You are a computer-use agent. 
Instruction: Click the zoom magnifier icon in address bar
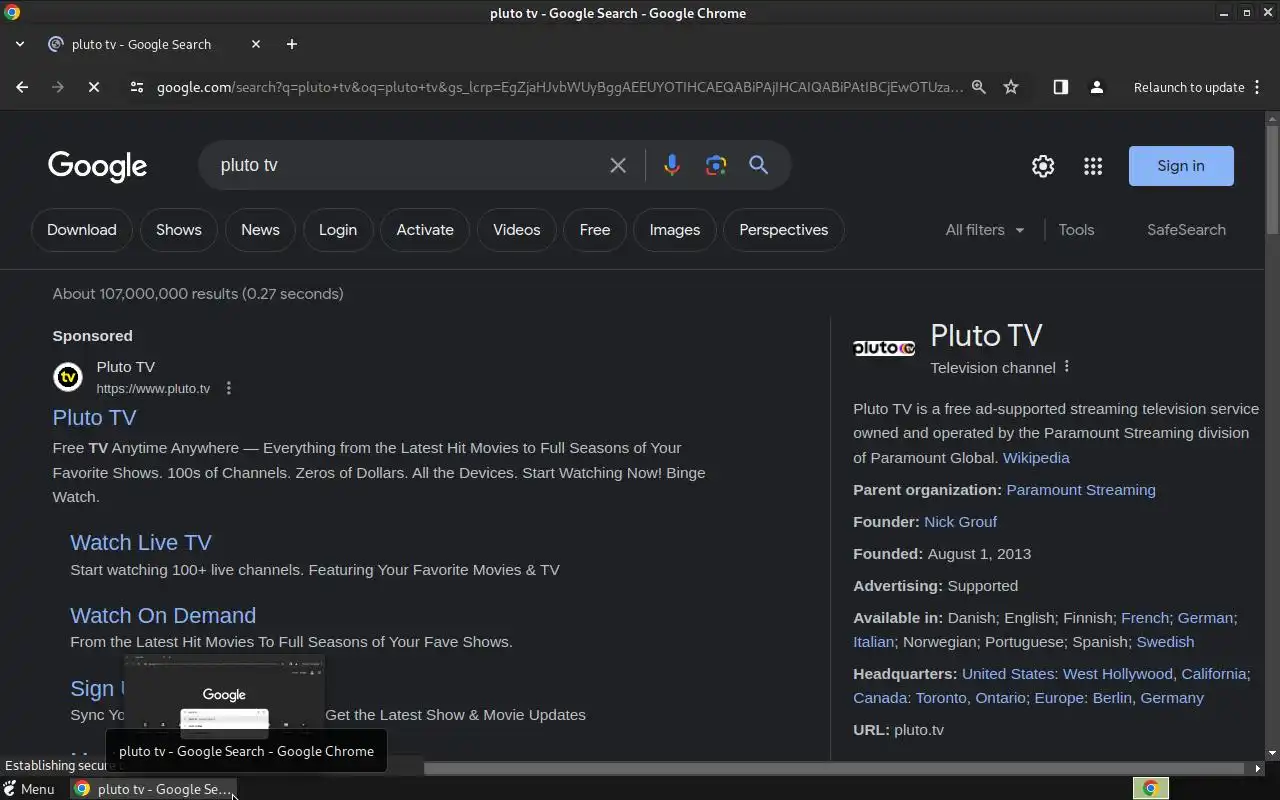tap(979, 87)
